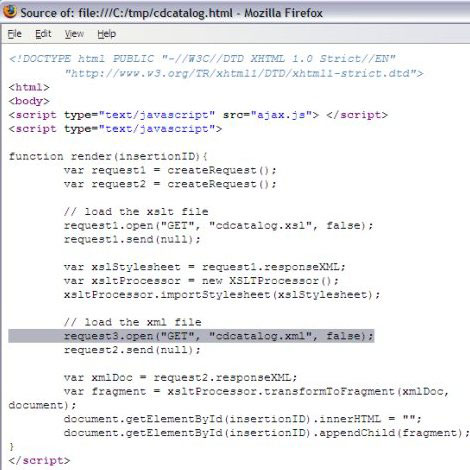The width and height of the screenshot is (470, 470).
Task: Click the ajax.js script source line
Action: click(198, 115)
